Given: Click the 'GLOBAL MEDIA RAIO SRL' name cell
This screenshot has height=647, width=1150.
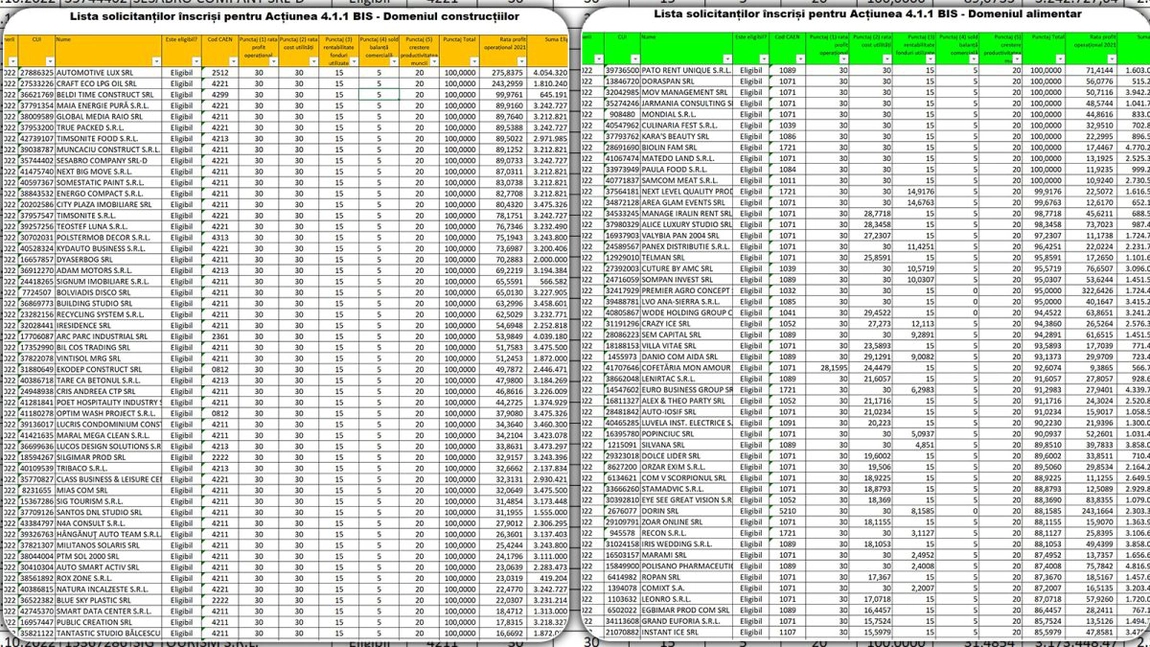Looking at the screenshot, I should click(x=109, y=117).
